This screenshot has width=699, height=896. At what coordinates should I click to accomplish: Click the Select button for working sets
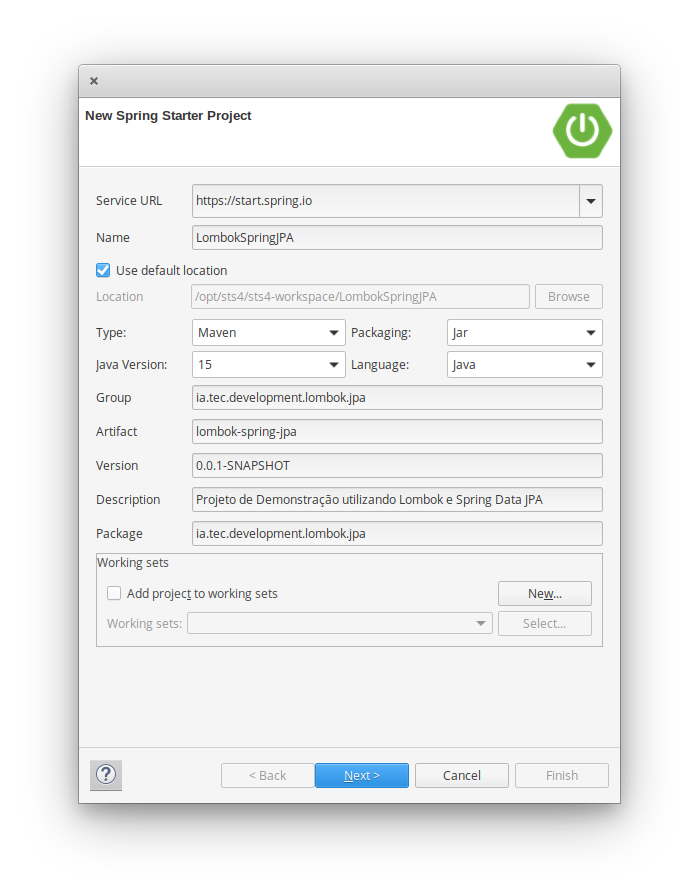click(544, 623)
